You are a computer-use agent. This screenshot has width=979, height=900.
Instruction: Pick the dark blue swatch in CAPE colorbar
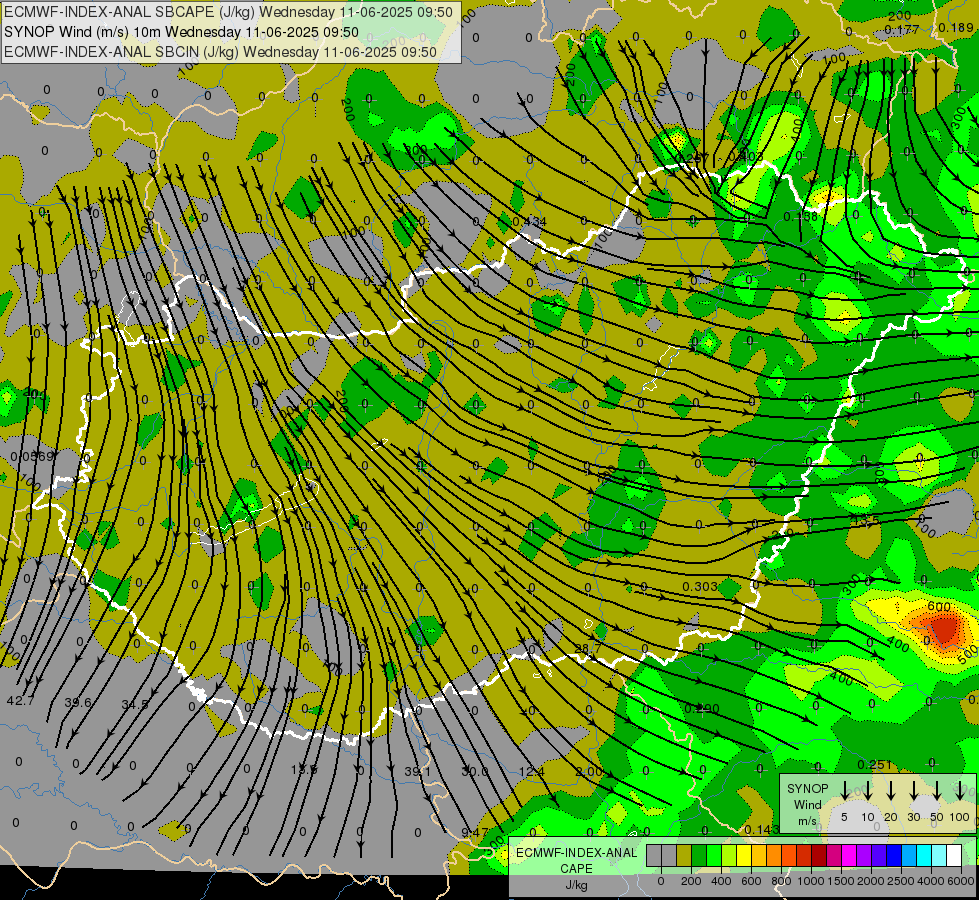(894, 856)
